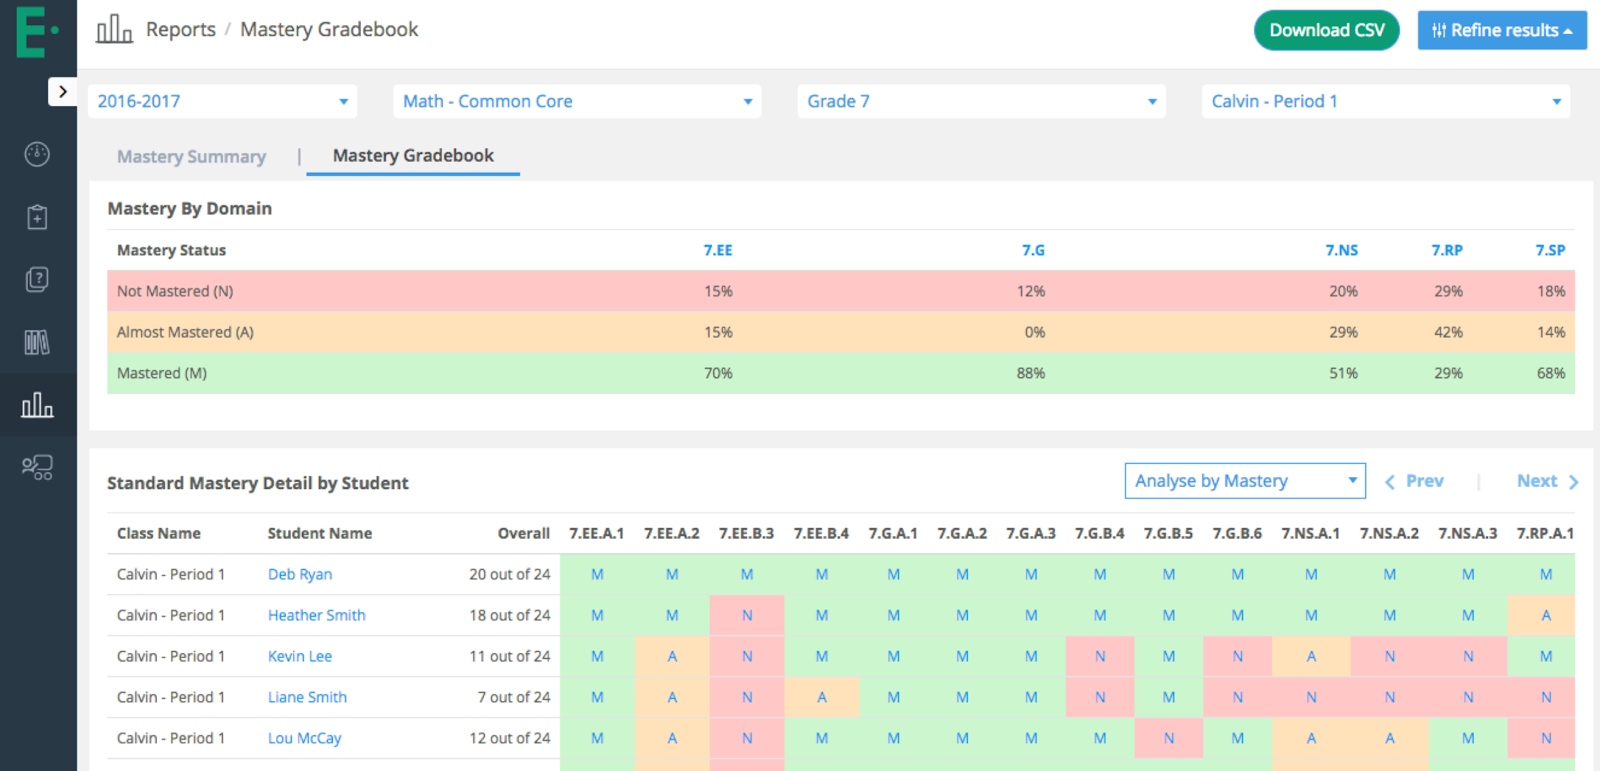Viewport: 1600px width, 771px height.
Task: Open the Calvin - Period 1 class dropdown
Action: pos(1385,101)
